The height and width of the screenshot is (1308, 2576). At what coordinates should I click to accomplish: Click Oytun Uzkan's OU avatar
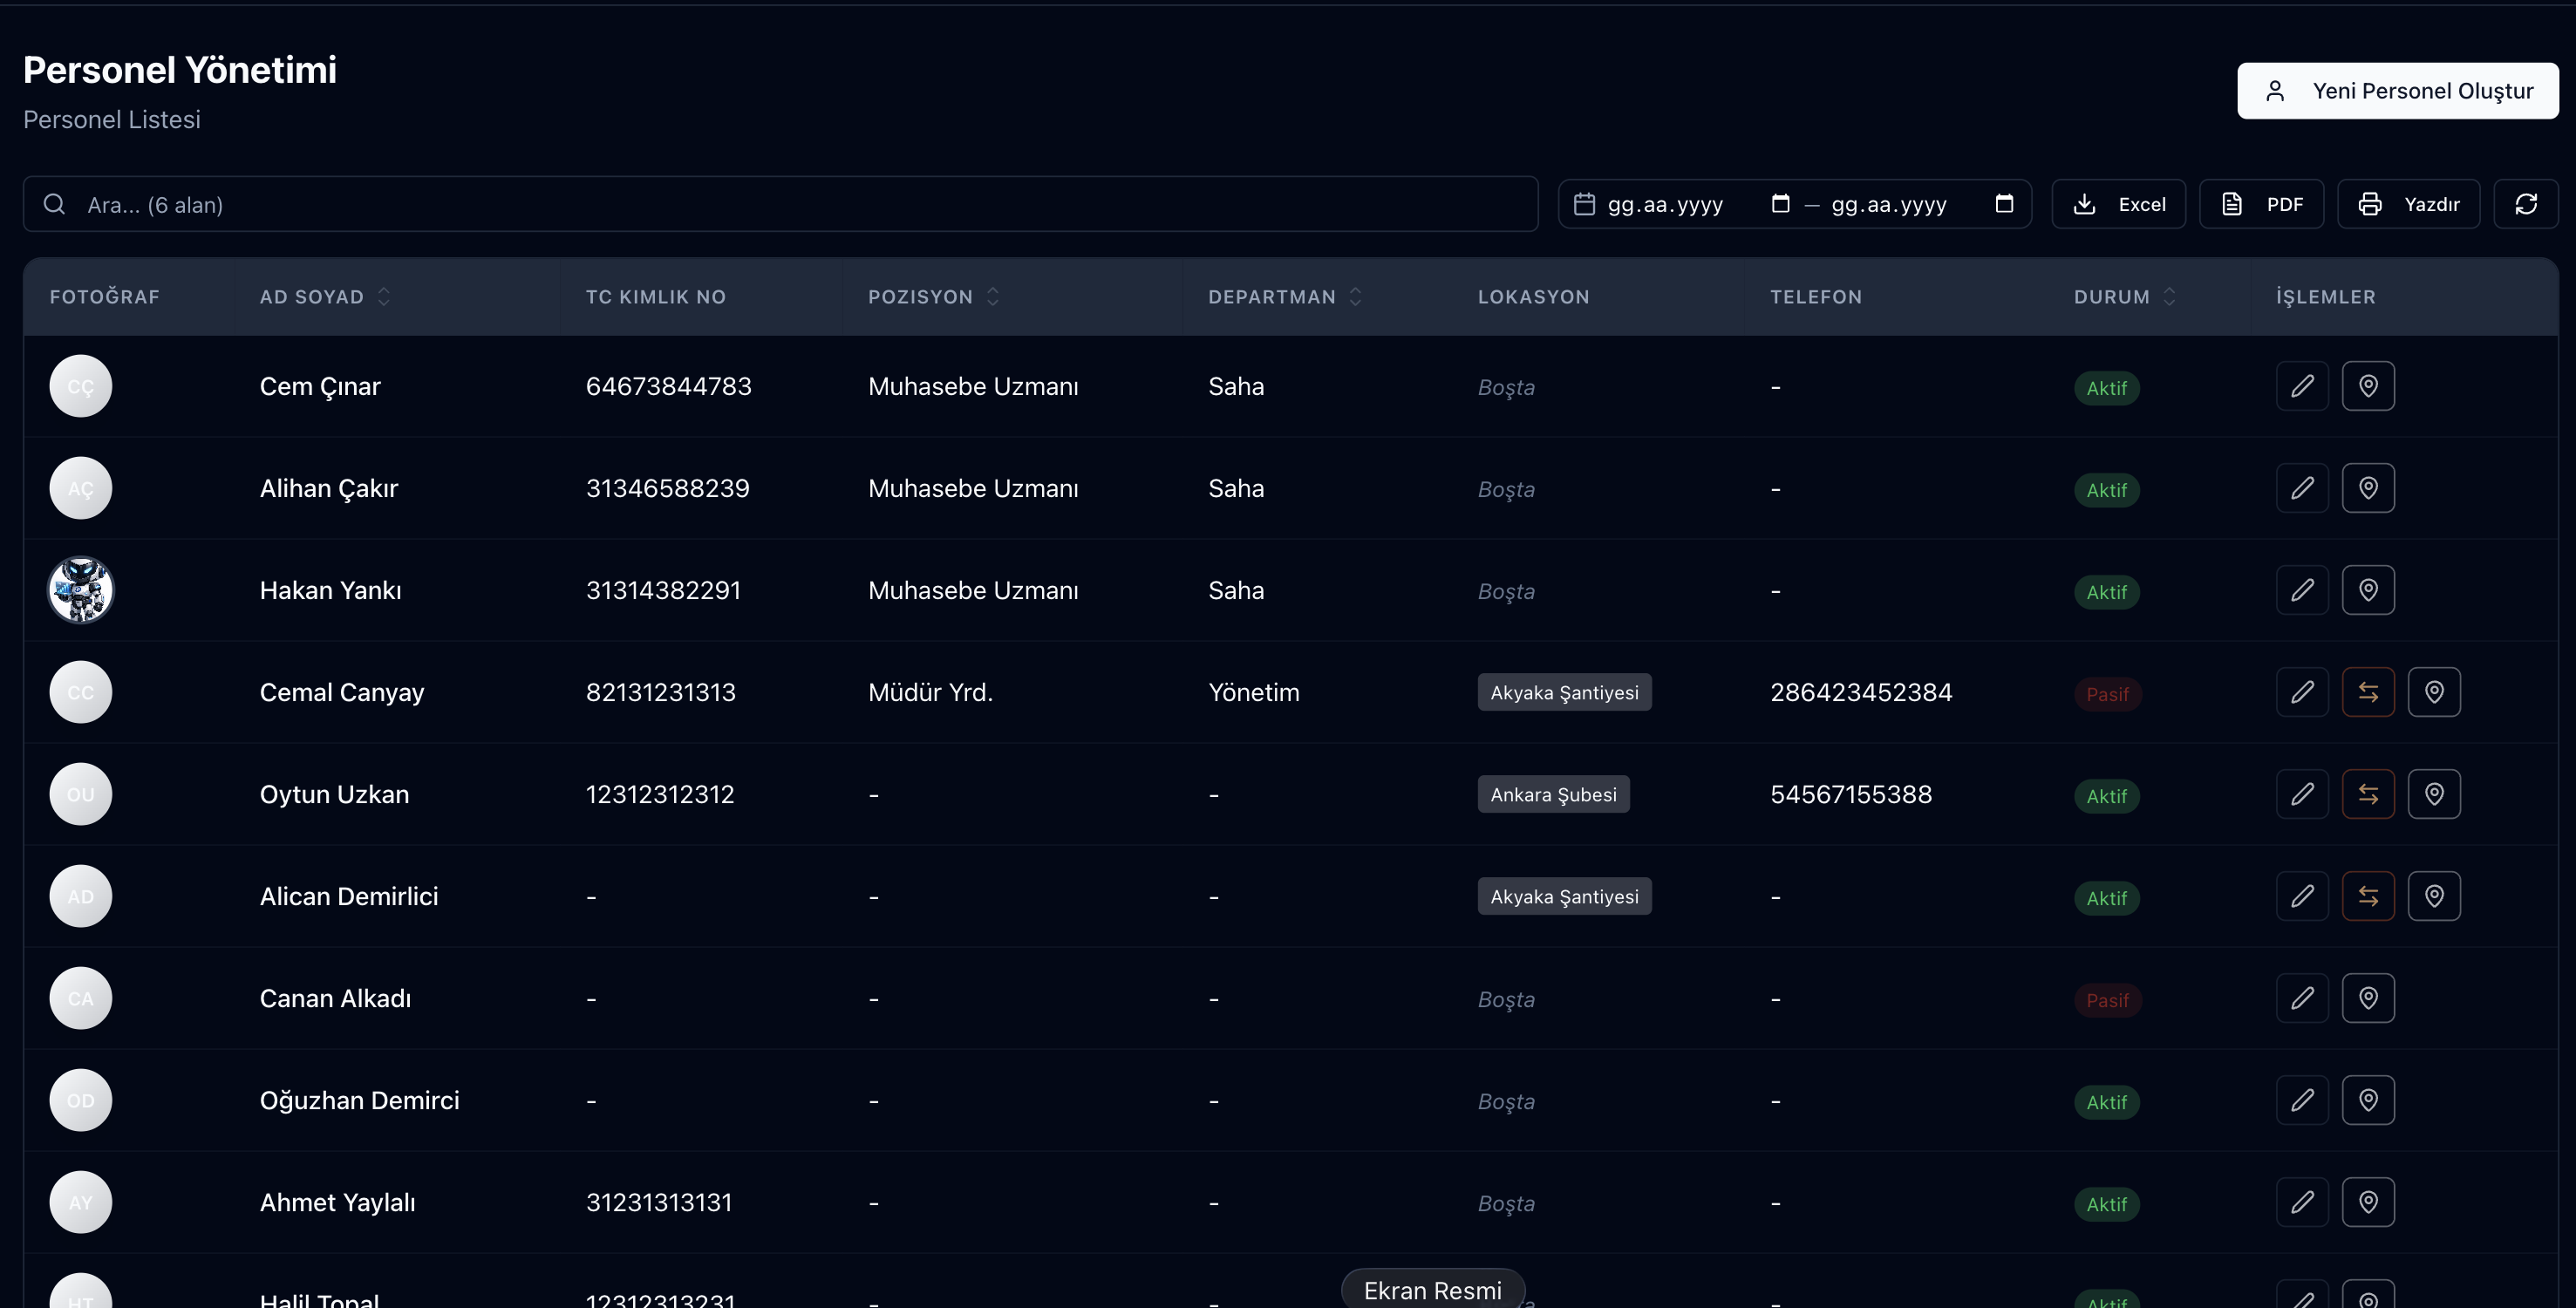(81, 794)
